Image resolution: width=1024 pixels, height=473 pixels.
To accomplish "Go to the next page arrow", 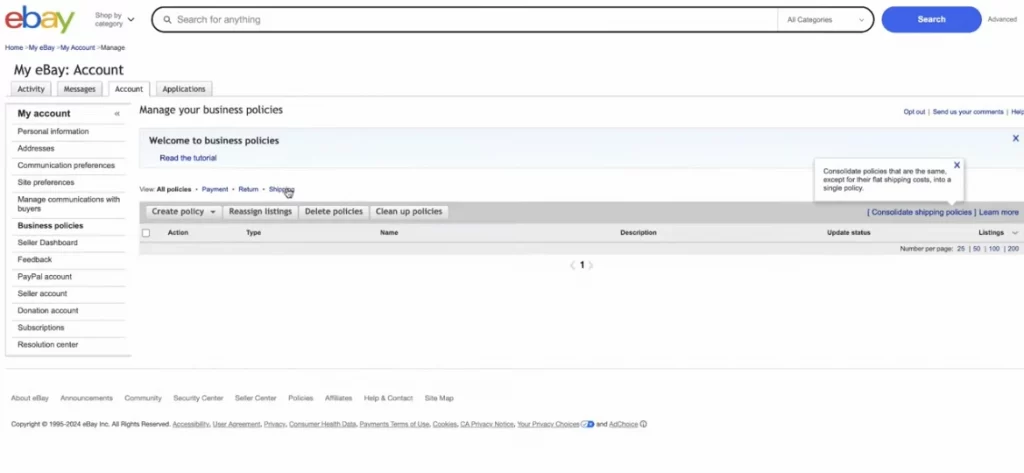I will tap(591, 265).
